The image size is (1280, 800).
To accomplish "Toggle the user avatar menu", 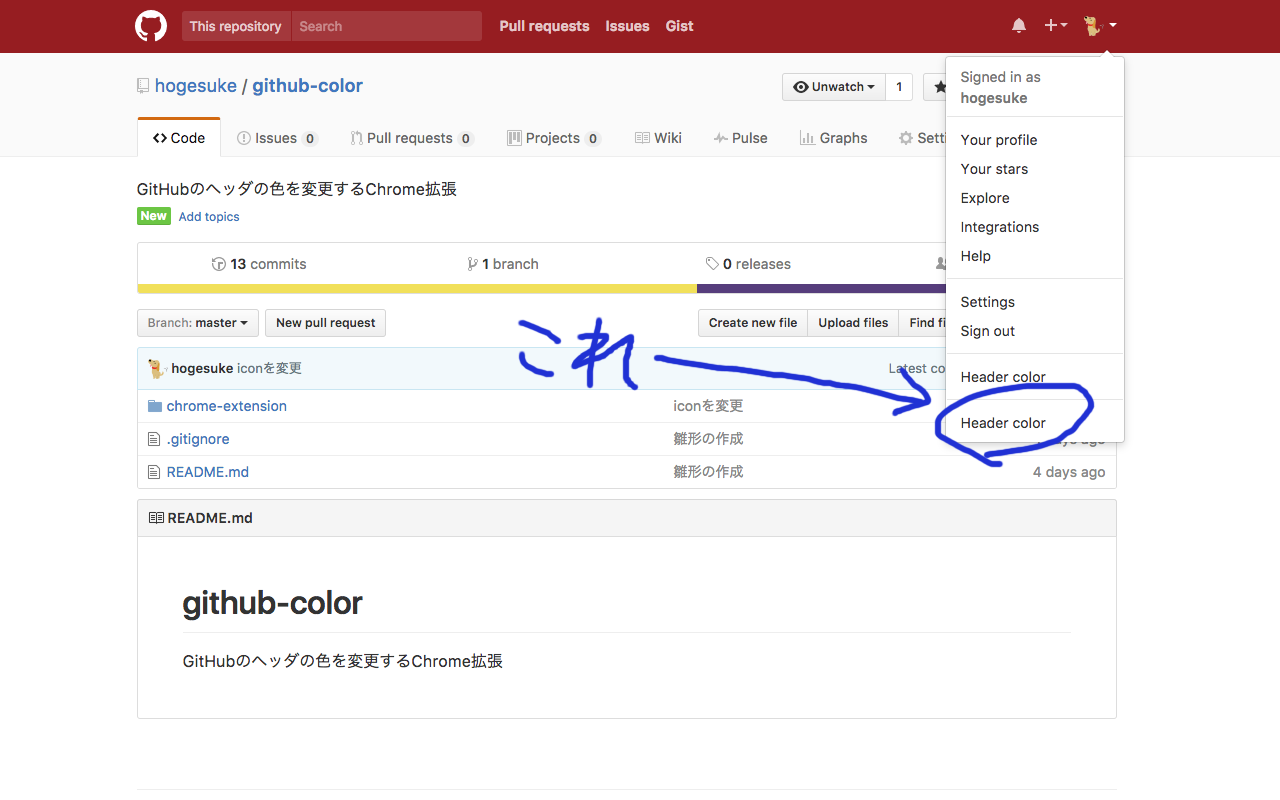I will [x=1099, y=26].
